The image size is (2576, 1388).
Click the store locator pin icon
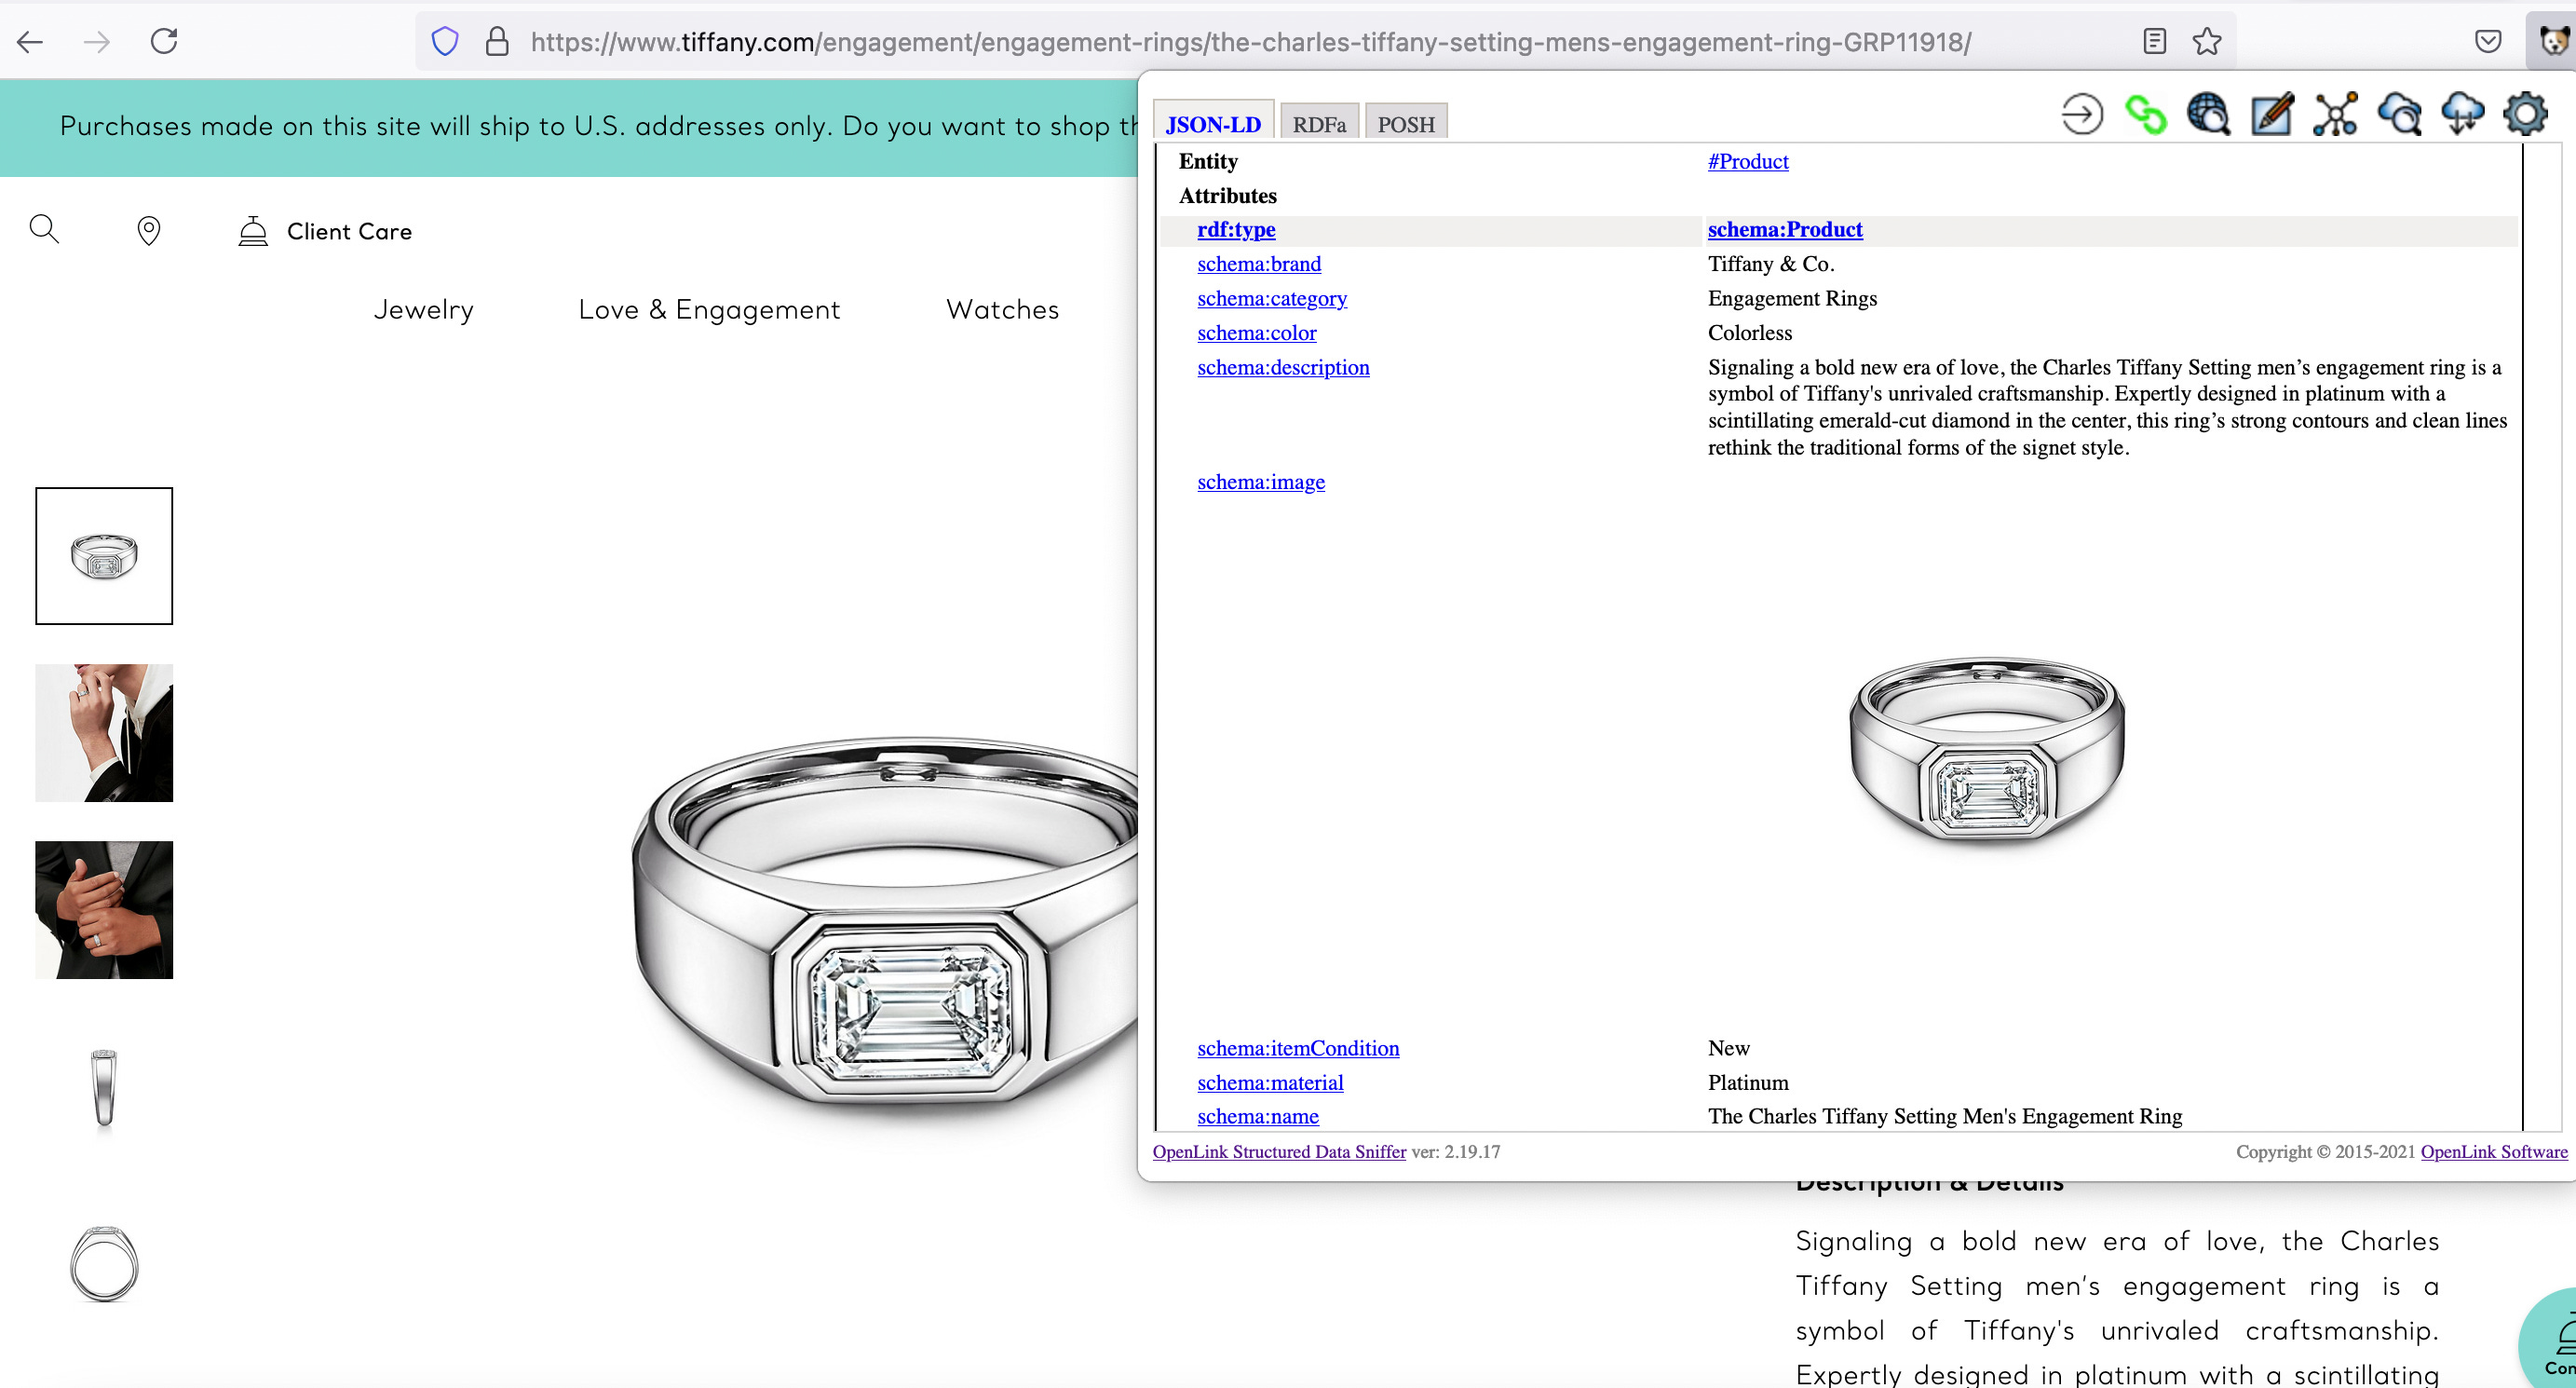[x=148, y=231]
